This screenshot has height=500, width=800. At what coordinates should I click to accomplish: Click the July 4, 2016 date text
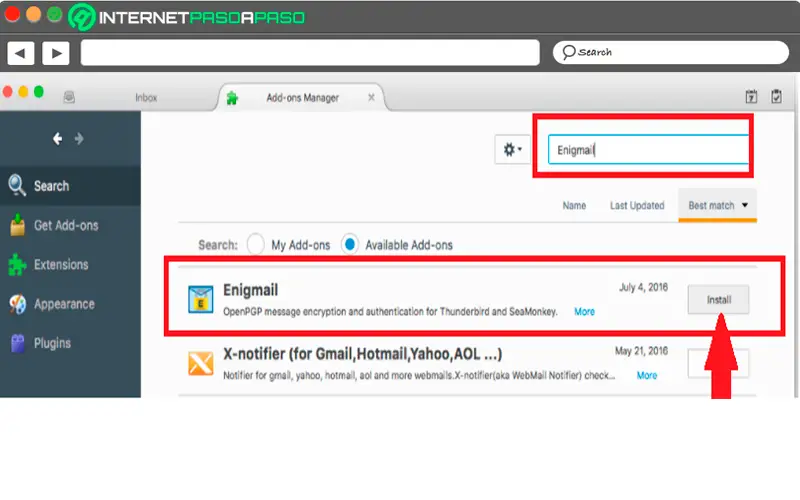(x=643, y=287)
